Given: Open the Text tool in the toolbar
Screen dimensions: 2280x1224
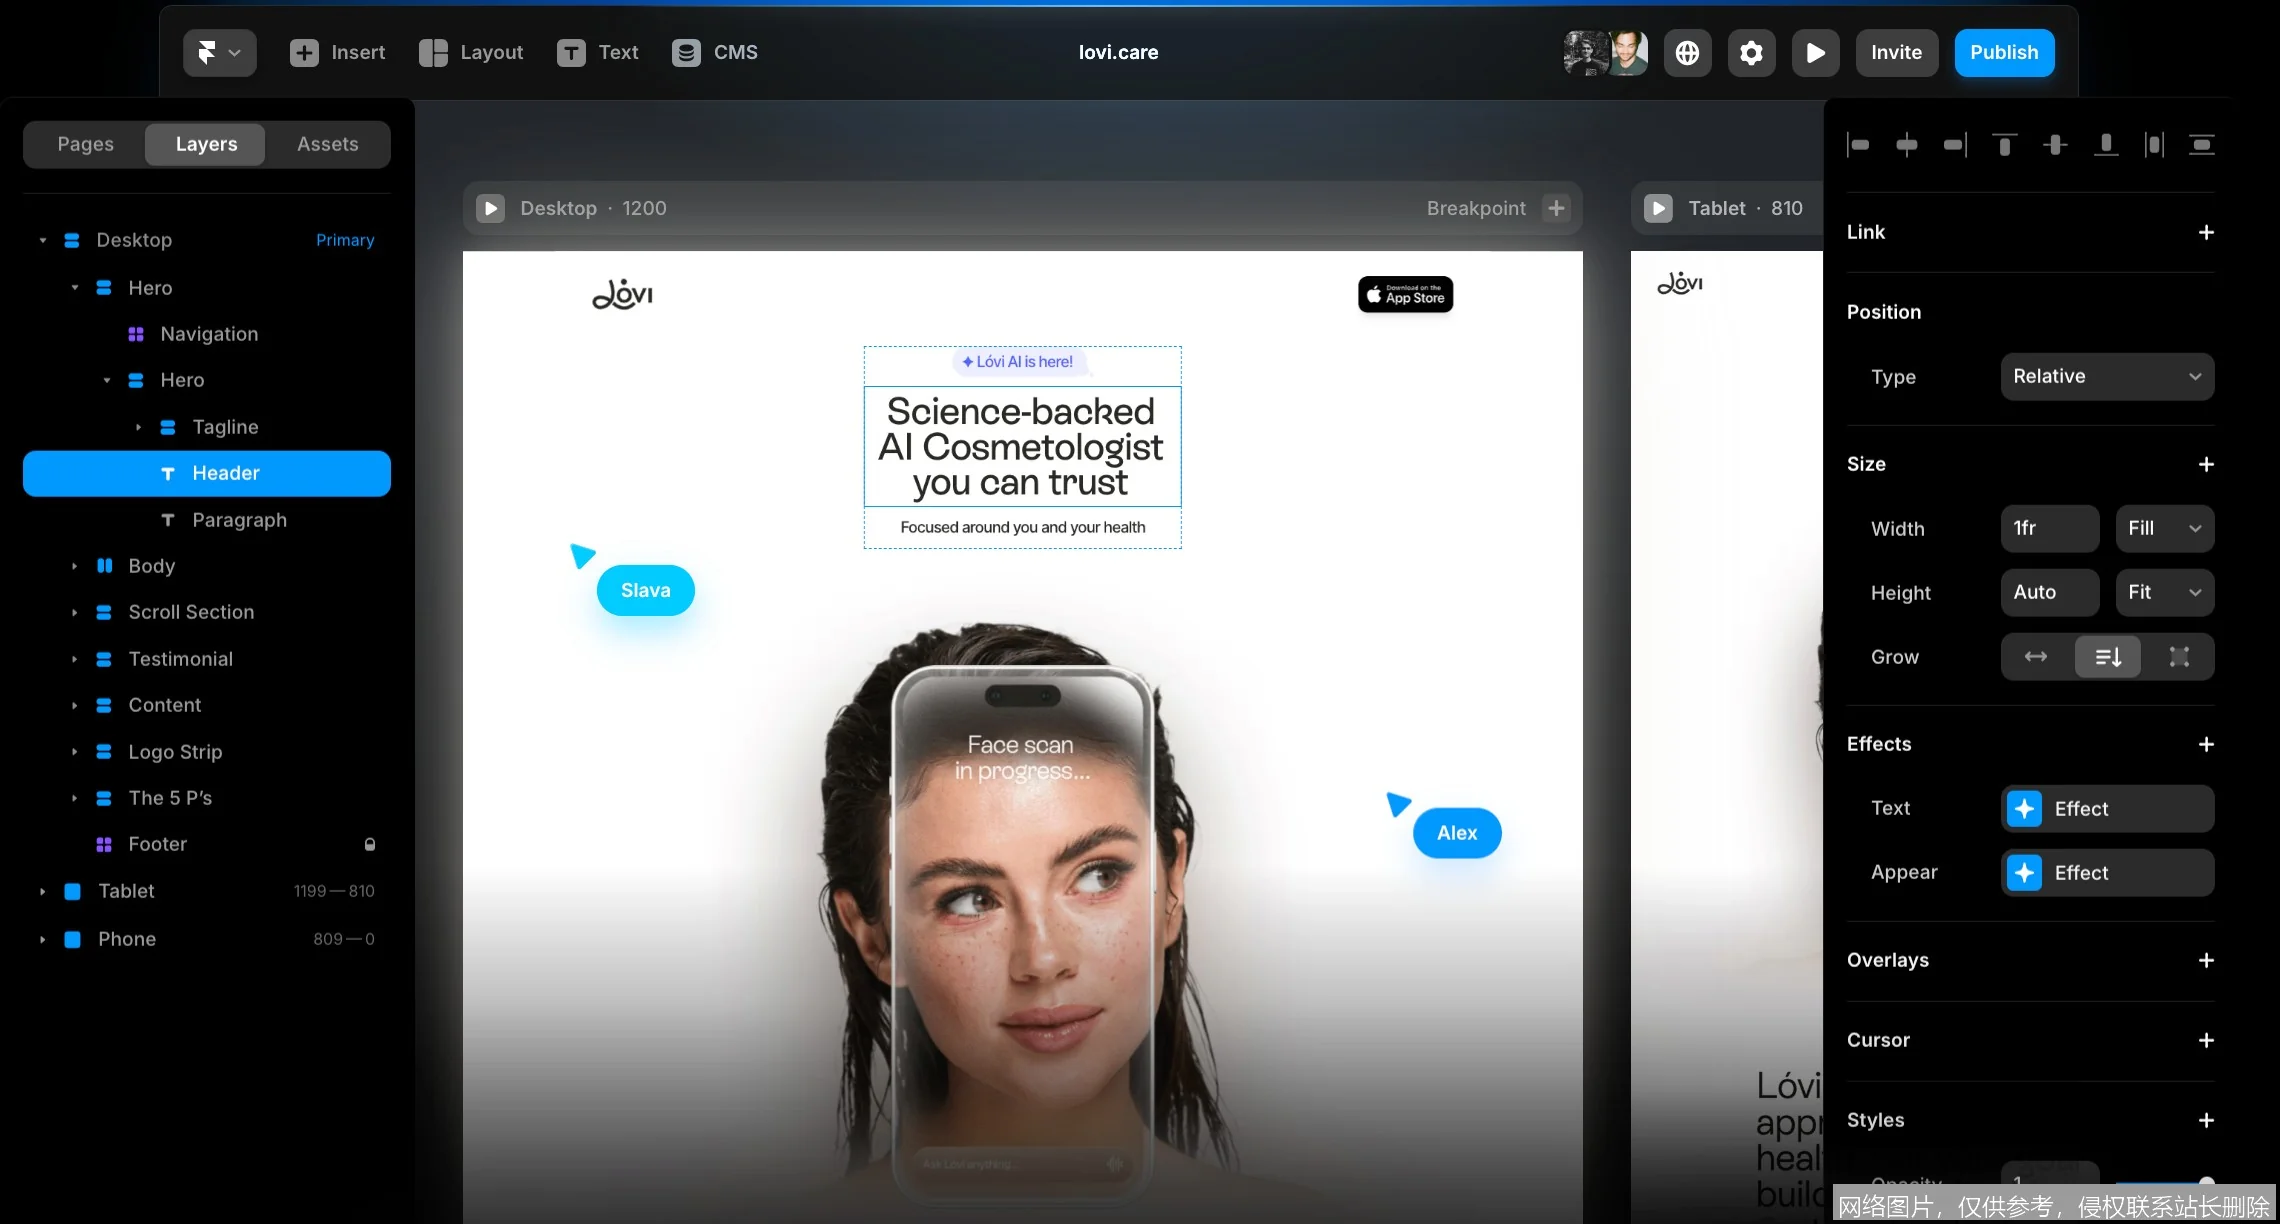Looking at the screenshot, I should tap(597, 52).
